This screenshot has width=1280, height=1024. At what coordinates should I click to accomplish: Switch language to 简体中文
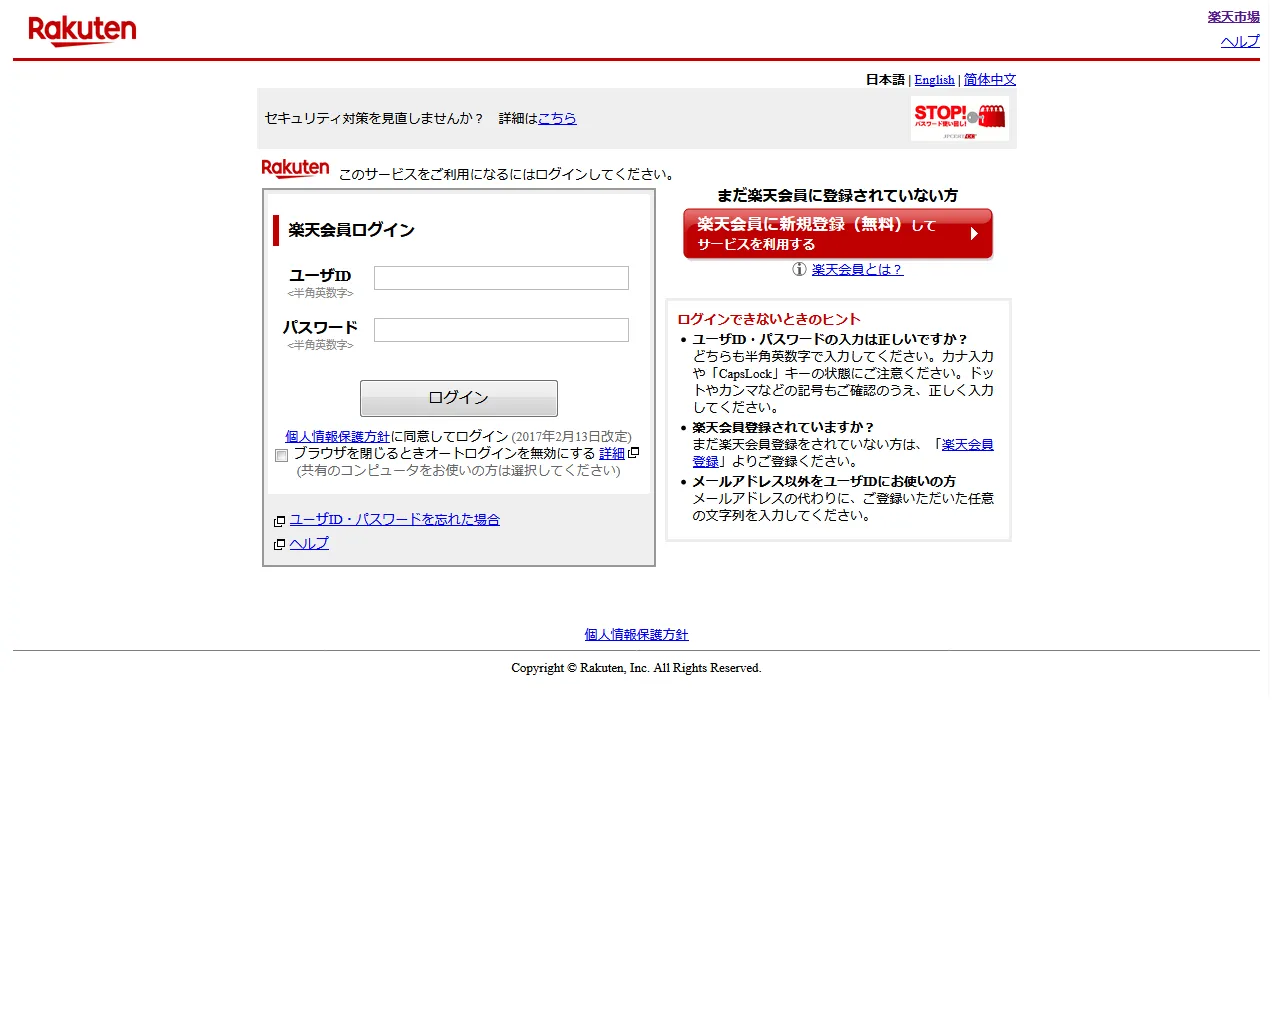tap(990, 80)
